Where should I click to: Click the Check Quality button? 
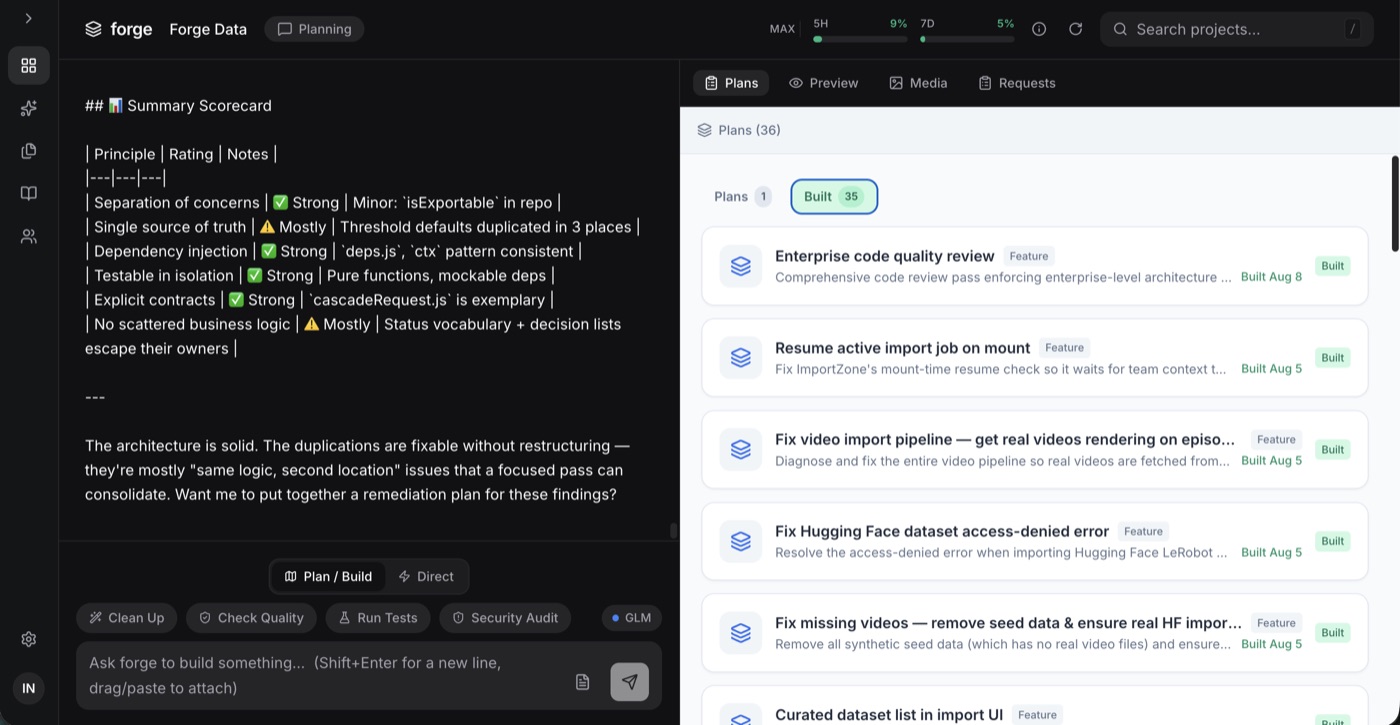tap(251, 618)
